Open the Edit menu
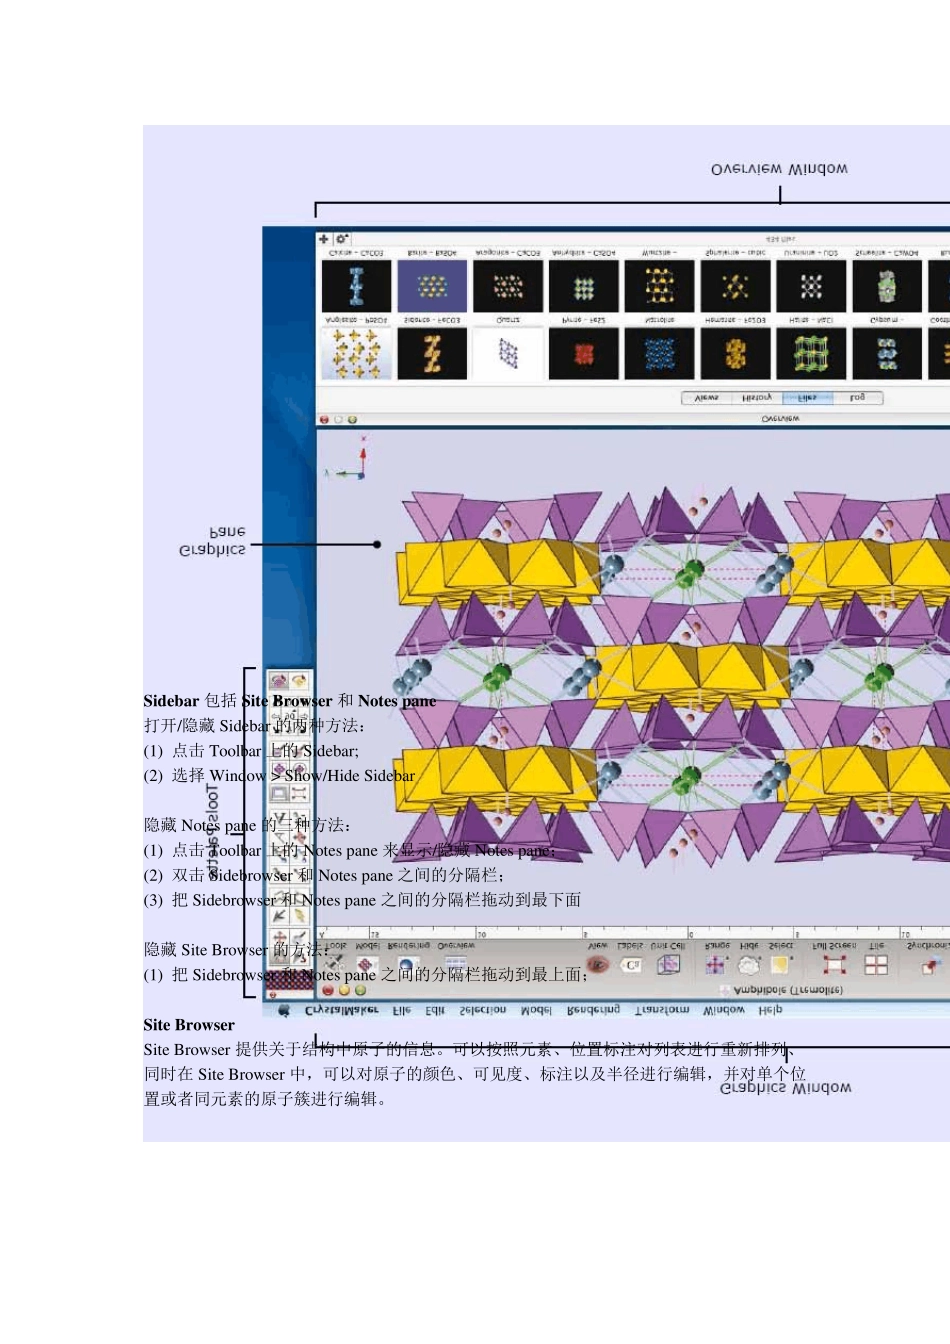The height and width of the screenshot is (1344, 950). 434,1010
